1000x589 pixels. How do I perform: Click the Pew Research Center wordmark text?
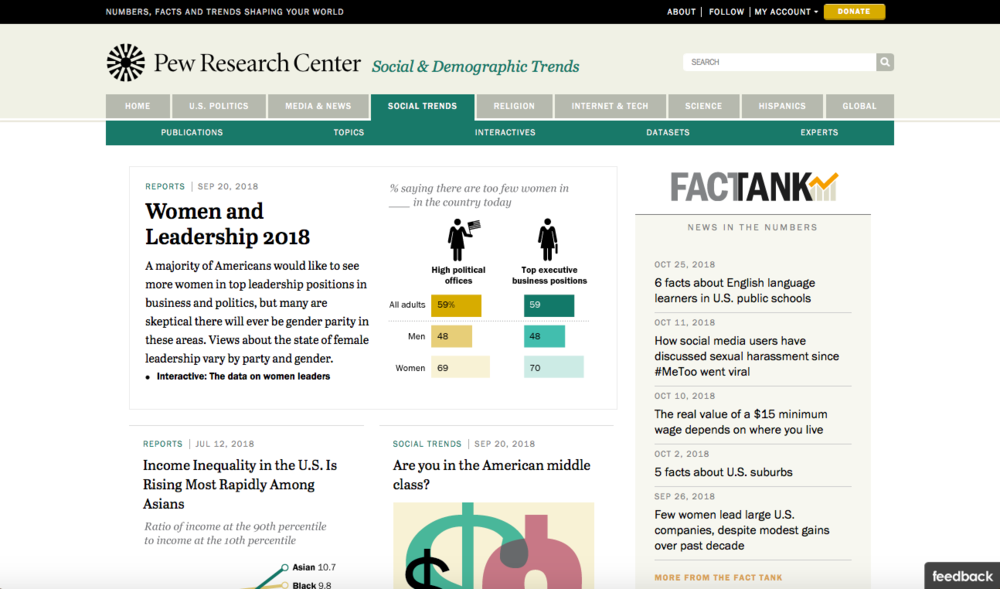pos(257,63)
